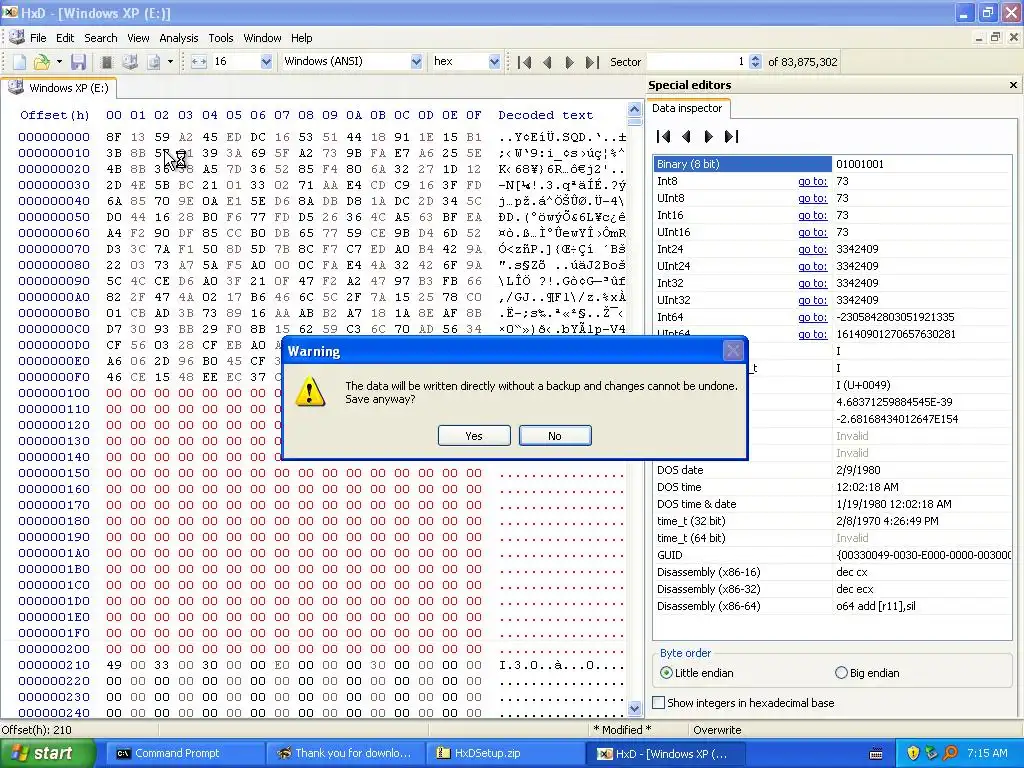This screenshot has height=768, width=1024.
Task: Click Disassembly (x86-32) row
Action: (832, 588)
